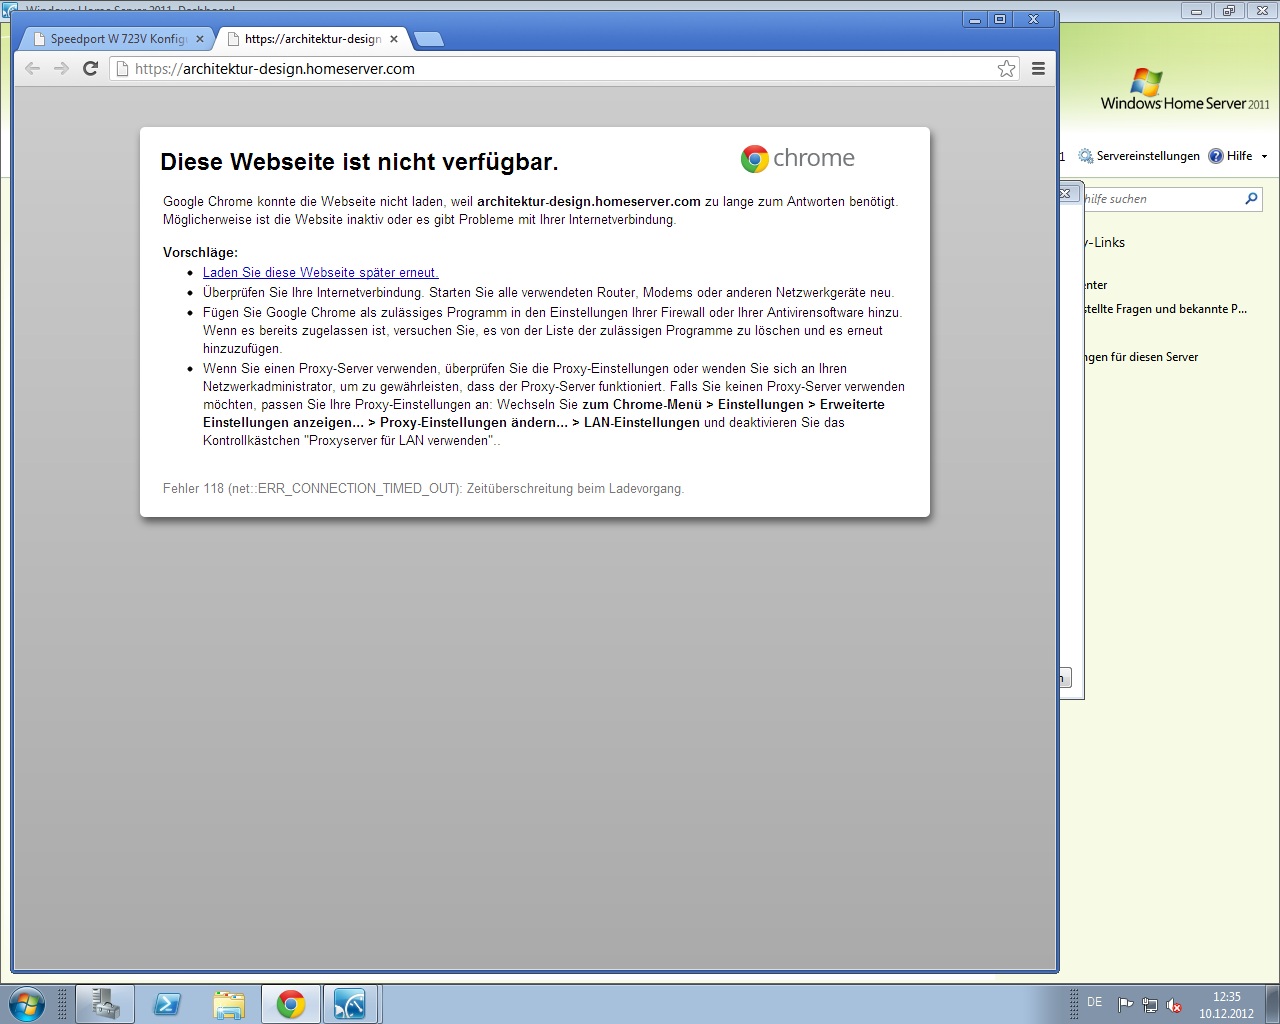Open Windows Explorer from the taskbar
The image size is (1280, 1024).
(229, 1004)
